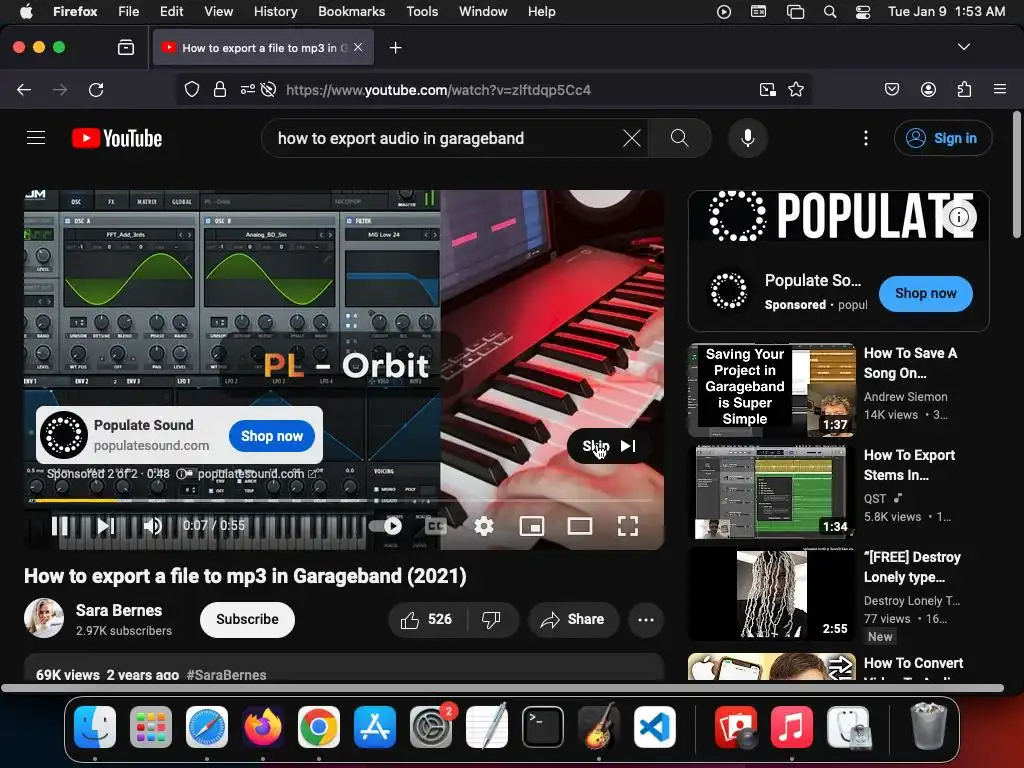Go to YouTube home via logo
The width and height of the screenshot is (1024, 768).
tap(117, 138)
